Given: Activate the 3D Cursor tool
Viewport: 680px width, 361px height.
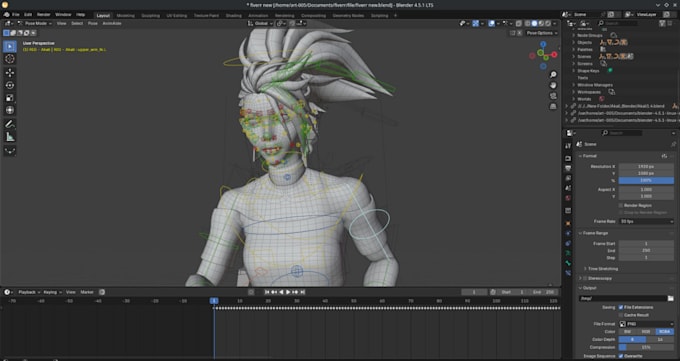Looking at the screenshot, I should [x=10, y=59].
